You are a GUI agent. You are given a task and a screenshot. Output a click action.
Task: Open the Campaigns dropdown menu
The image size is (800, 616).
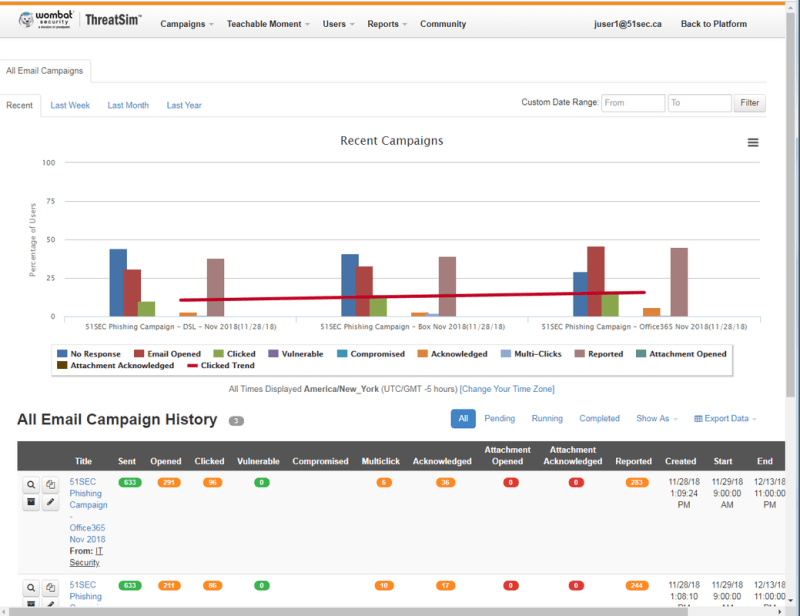(x=187, y=24)
